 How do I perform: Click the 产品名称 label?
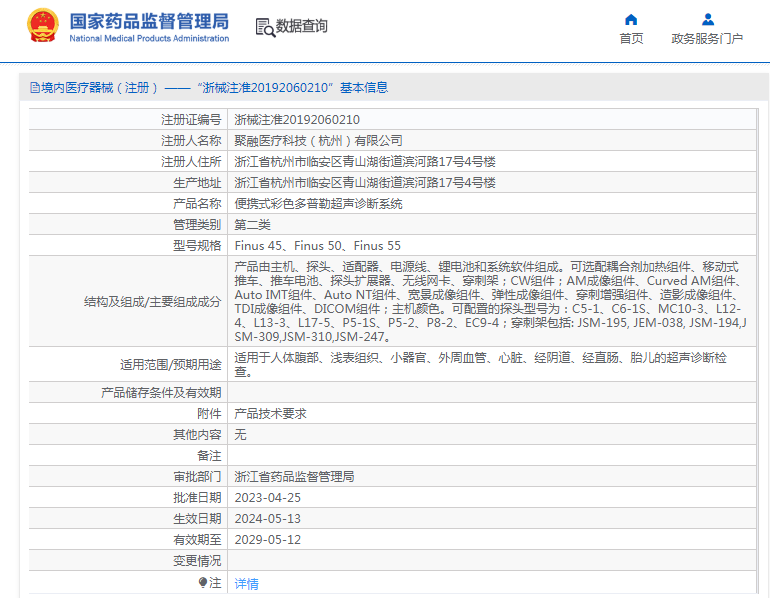pyautogui.click(x=197, y=204)
